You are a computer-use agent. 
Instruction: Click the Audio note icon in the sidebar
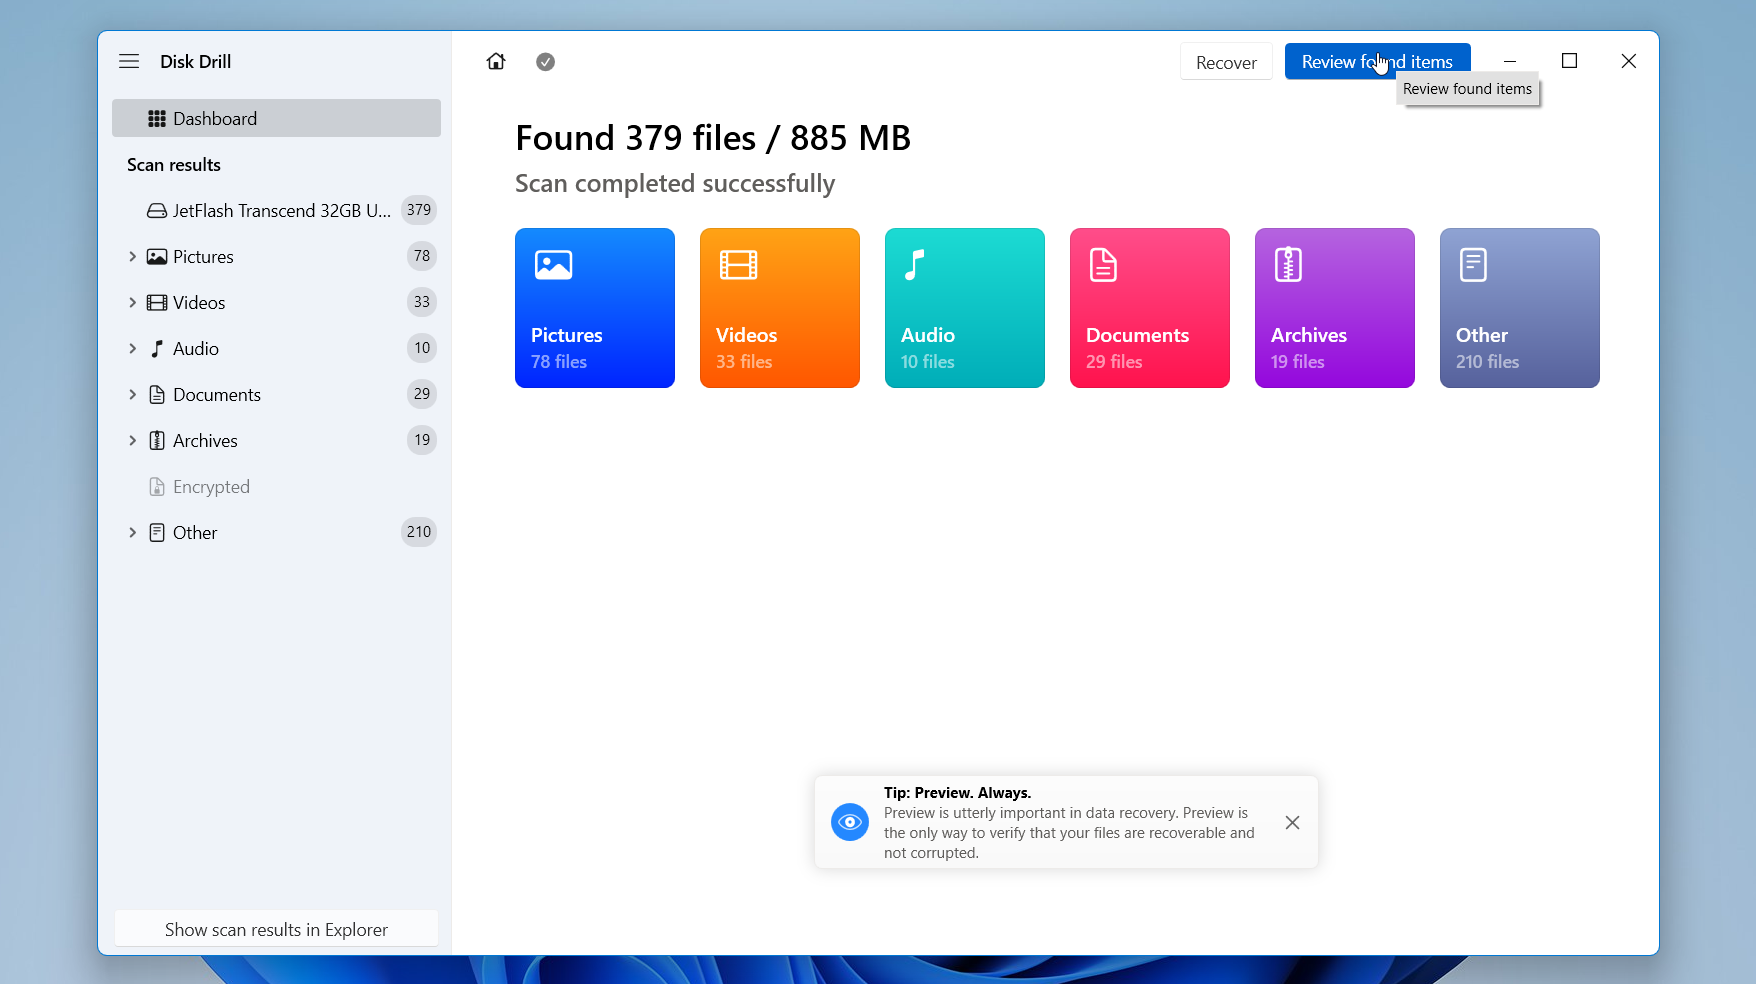[x=157, y=349]
